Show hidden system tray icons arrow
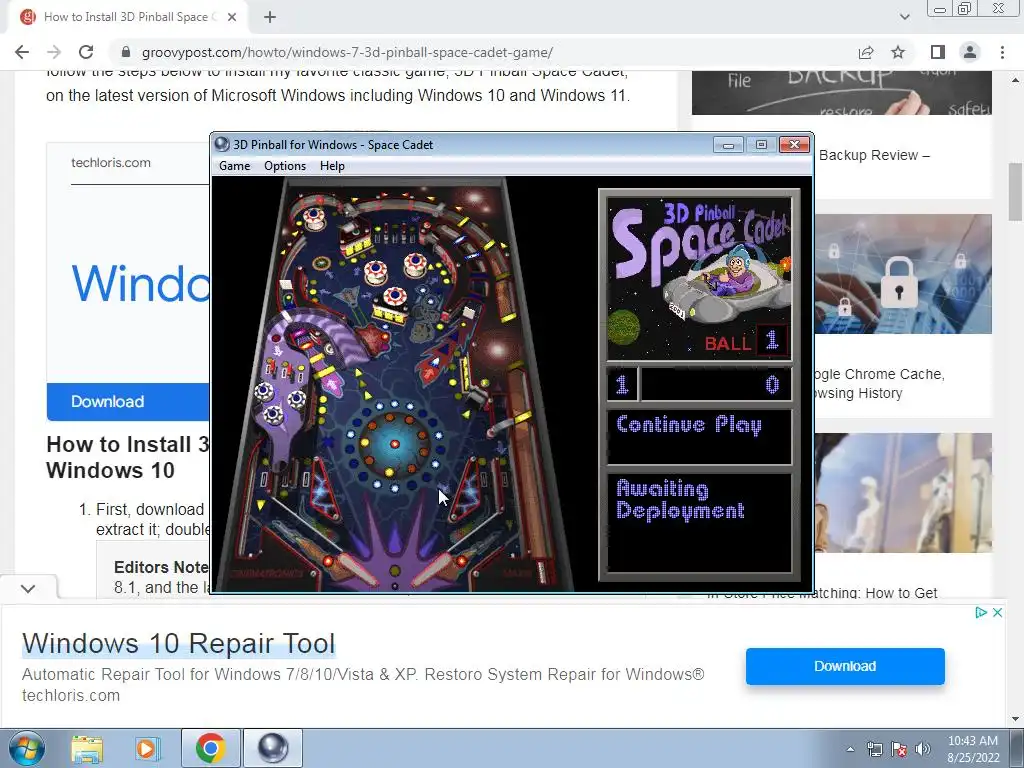Image resolution: width=1024 pixels, height=768 pixels. [x=850, y=749]
